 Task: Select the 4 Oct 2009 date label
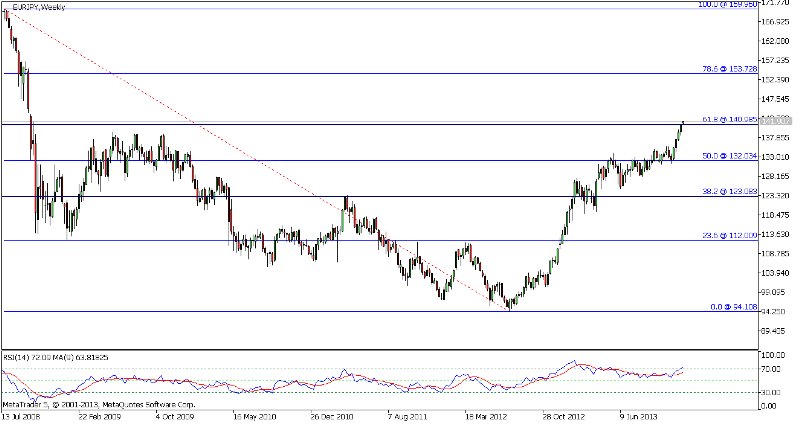(x=180, y=415)
